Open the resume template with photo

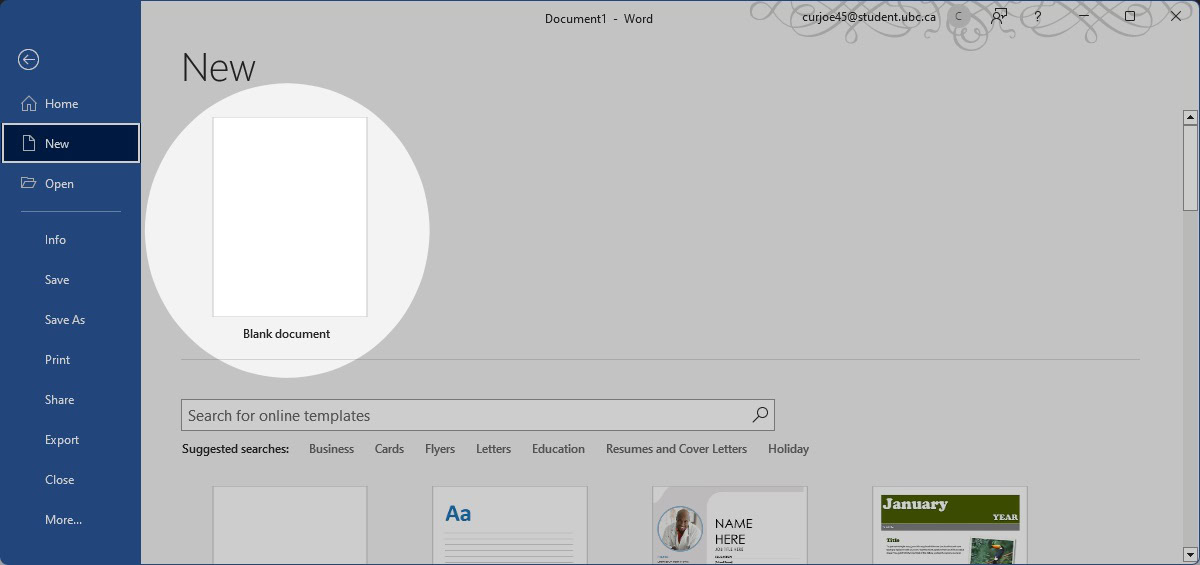coord(729,525)
